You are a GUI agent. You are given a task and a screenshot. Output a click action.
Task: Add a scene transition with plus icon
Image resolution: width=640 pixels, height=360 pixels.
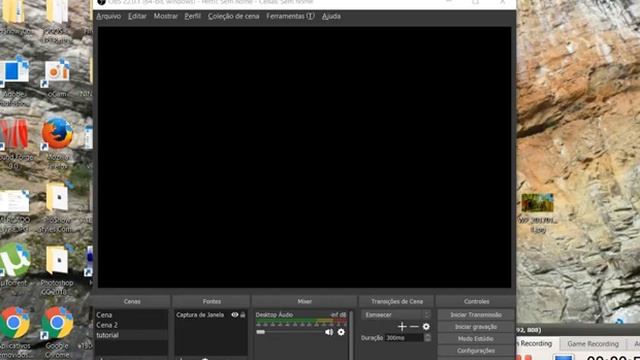click(402, 327)
